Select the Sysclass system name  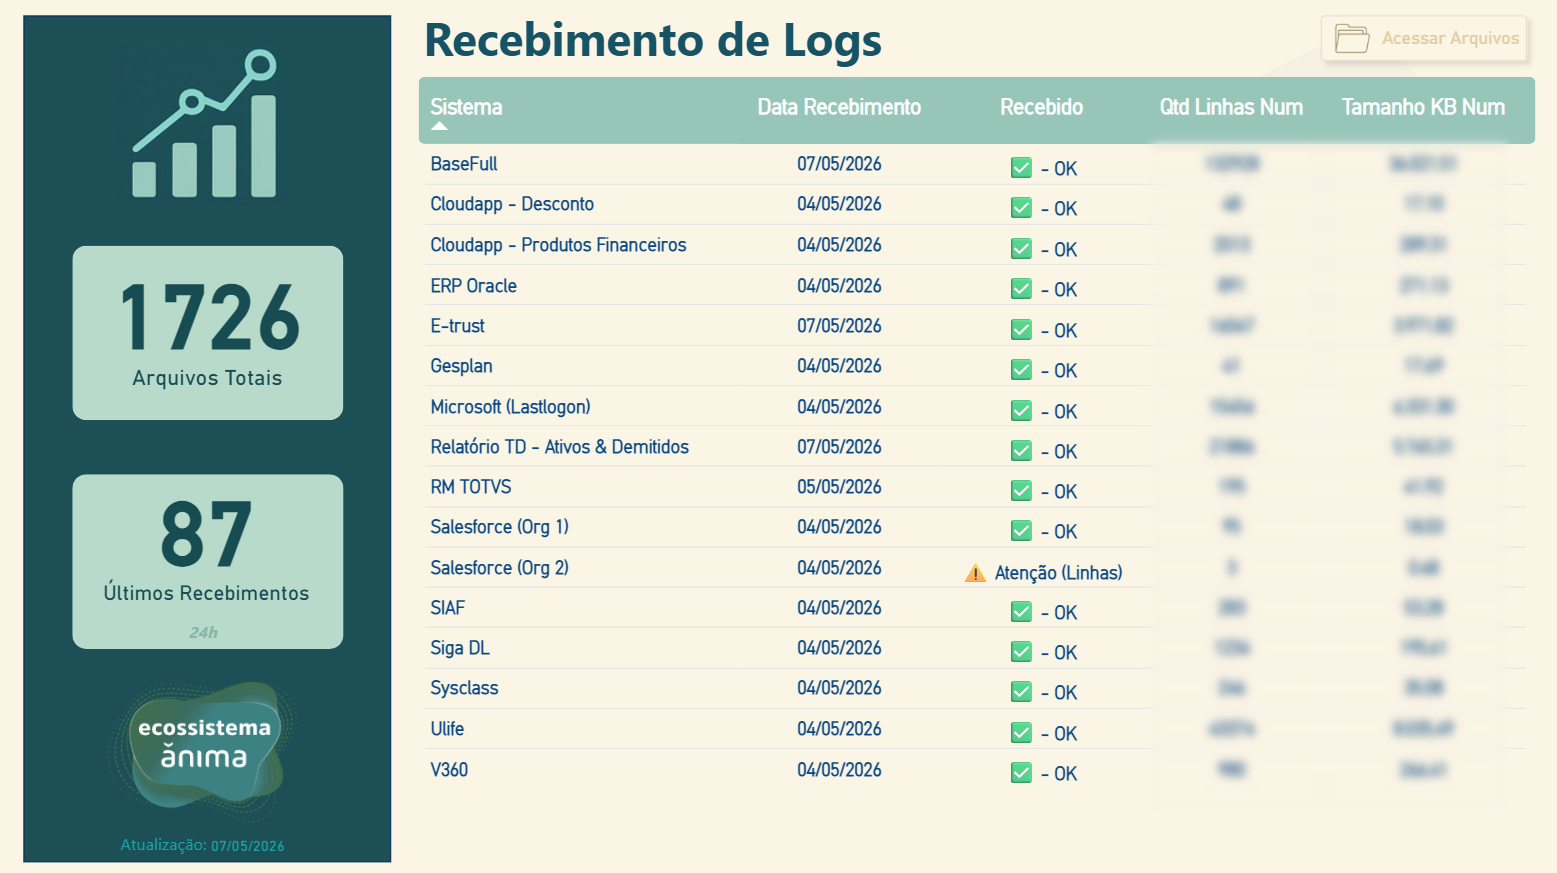point(464,688)
